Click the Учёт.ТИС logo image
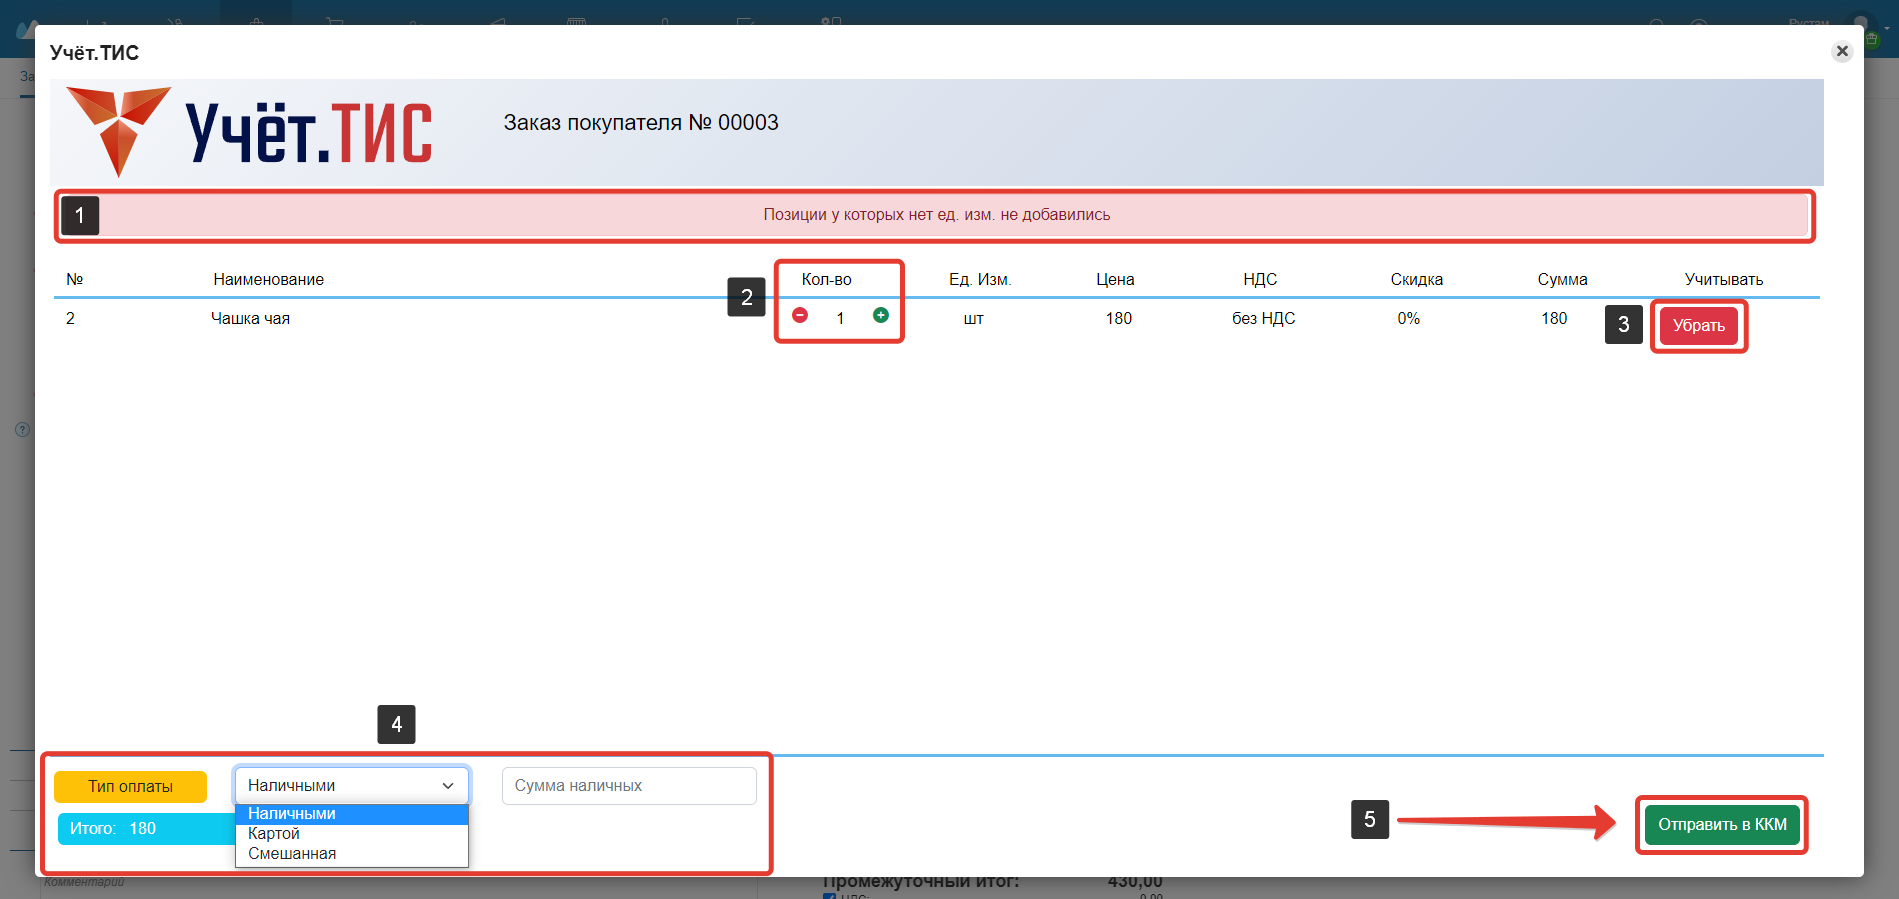Viewport: 1899px width, 899px height. pyautogui.click(x=249, y=131)
